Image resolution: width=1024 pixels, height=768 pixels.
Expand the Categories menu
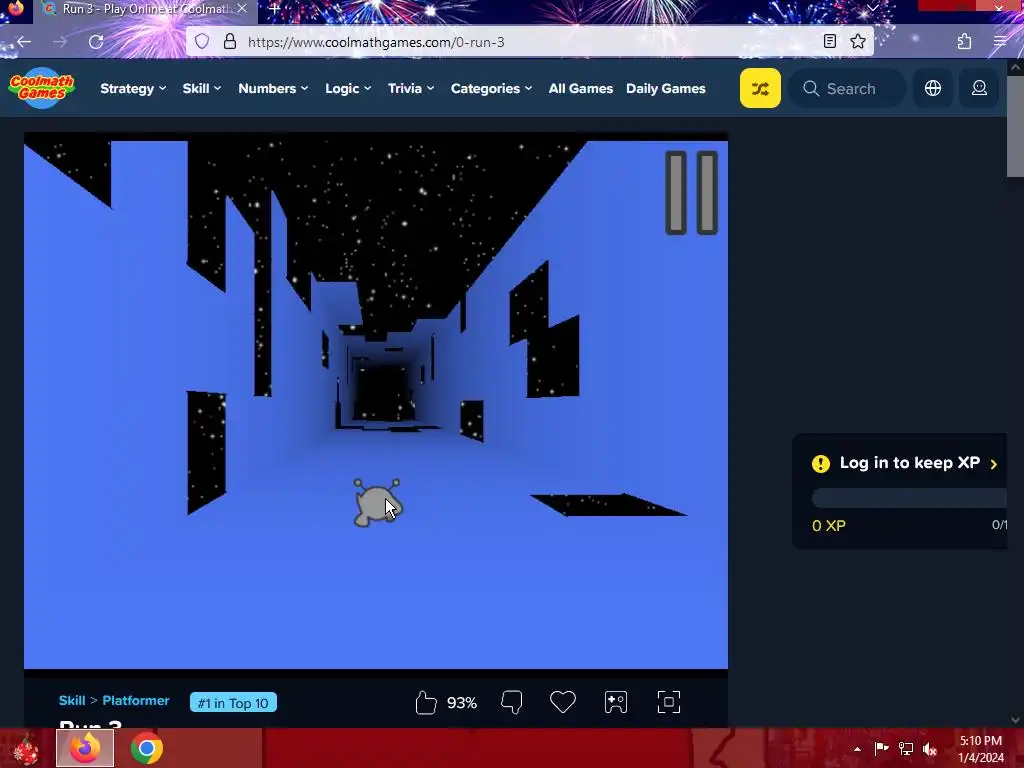point(491,88)
